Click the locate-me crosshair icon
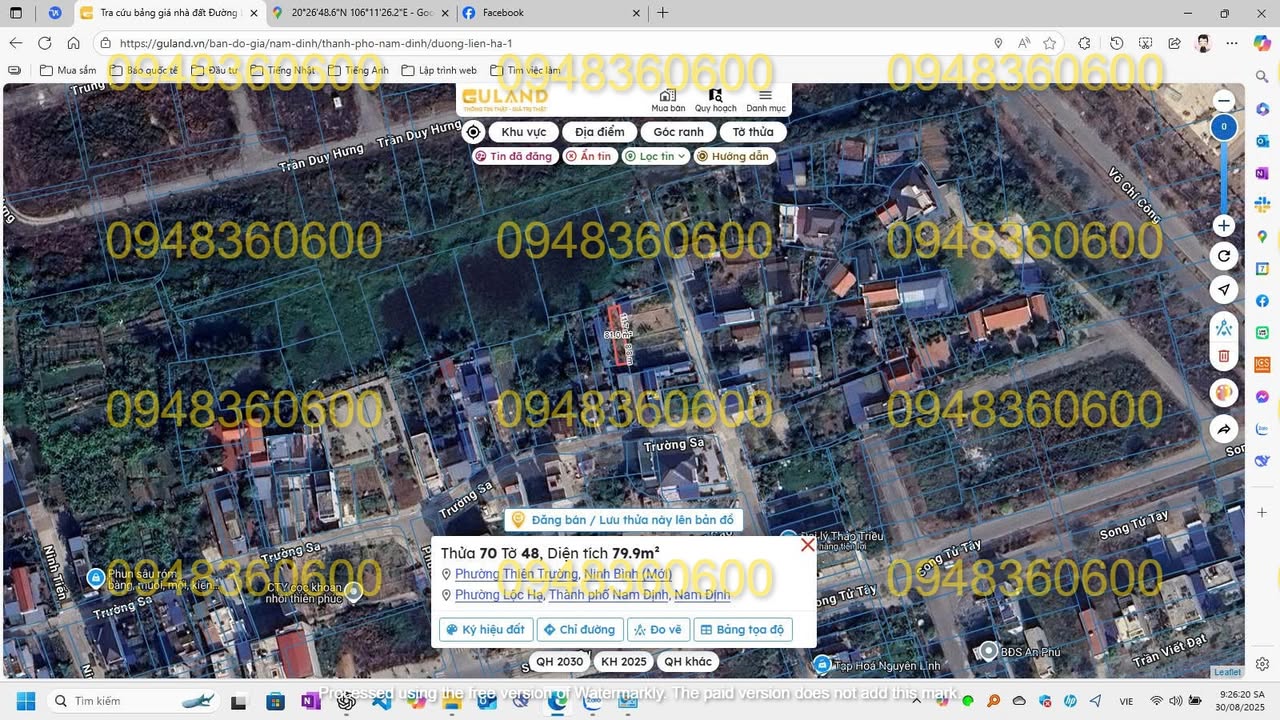Image resolution: width=1280 pixels, height=720 pixels. coord(473,132)
